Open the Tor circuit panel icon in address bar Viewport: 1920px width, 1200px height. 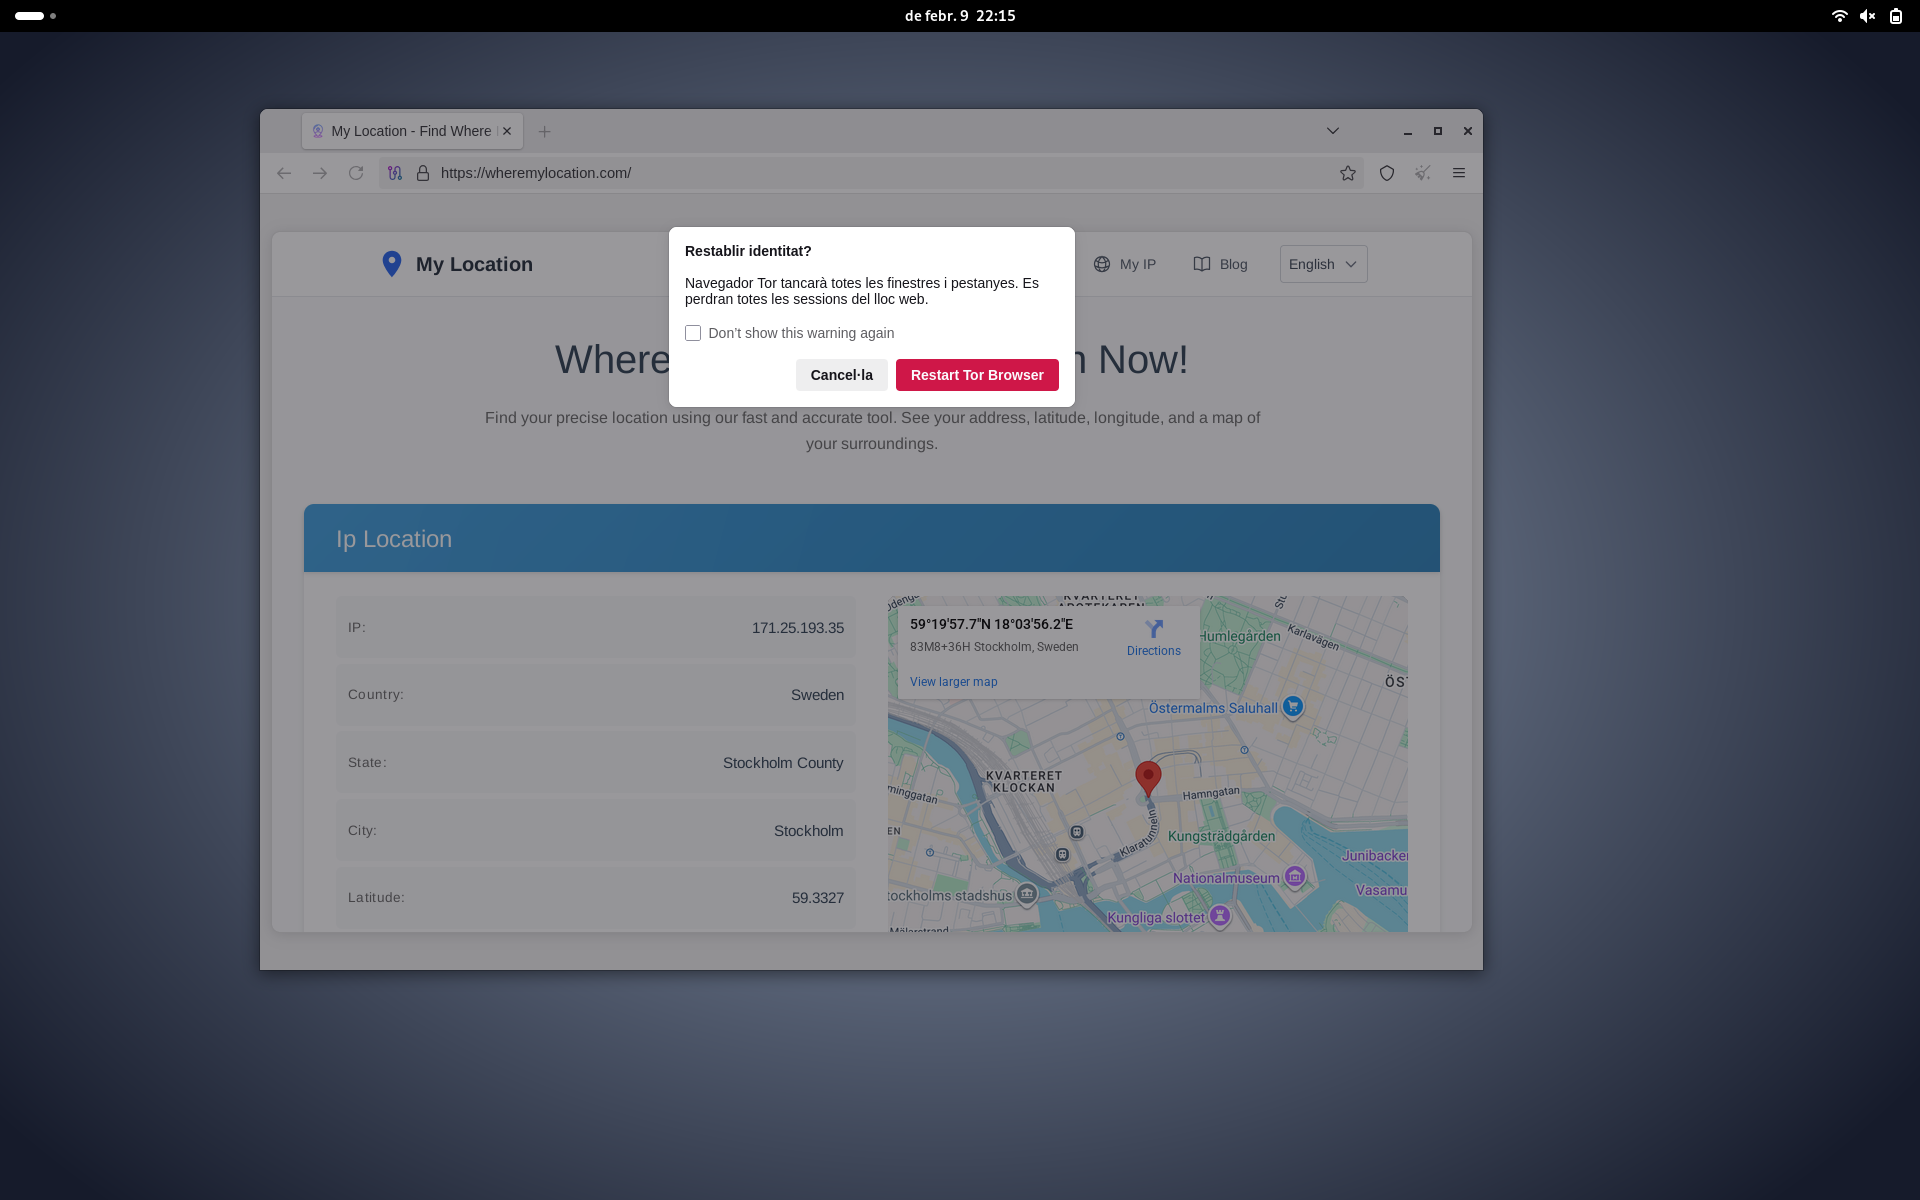(394, 172)
